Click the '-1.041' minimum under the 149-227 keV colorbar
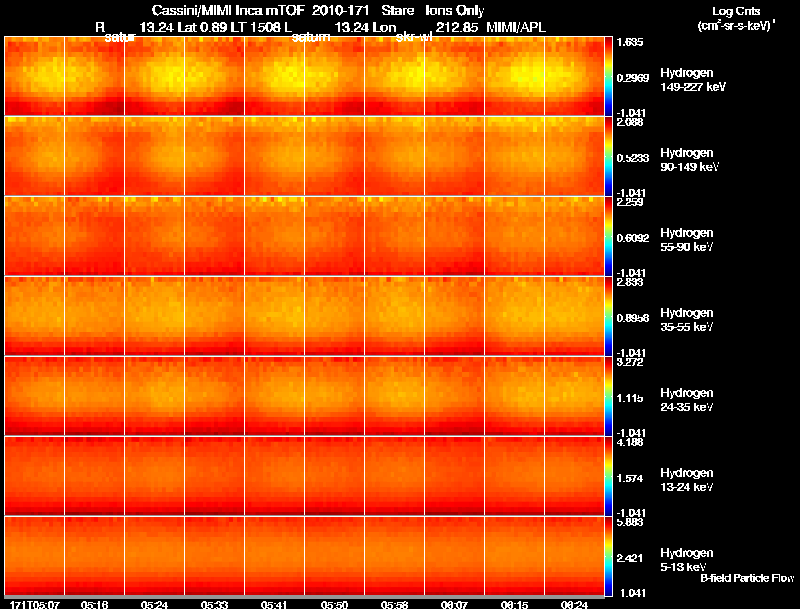 [631, 113]
